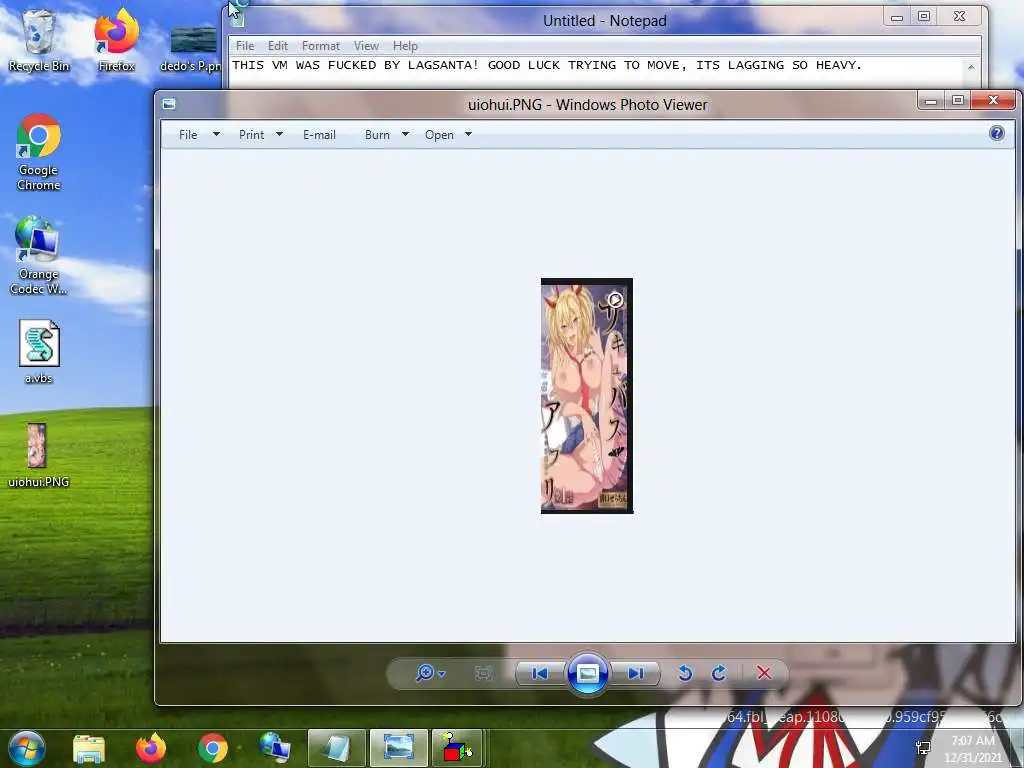Open the Windows Start menu
This screenshot has height=768, width=1024.
tap(26, 748)
